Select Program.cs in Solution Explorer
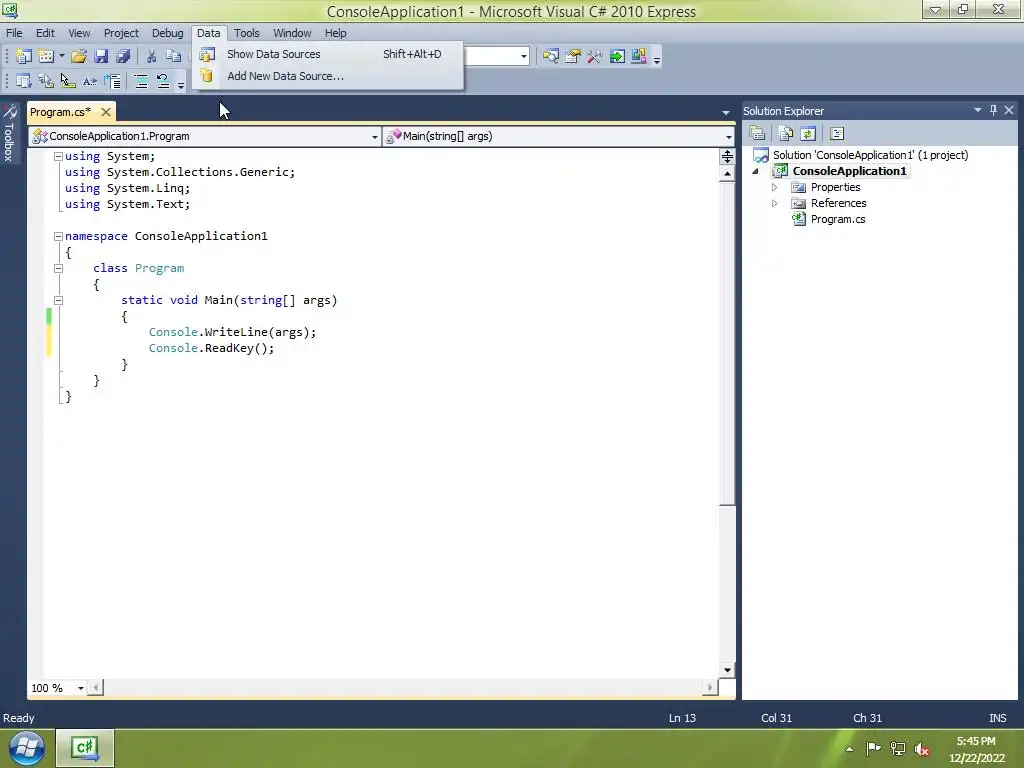Image resolution: width=1024 pixels, height=768 pixels. (x=837, y=219)
